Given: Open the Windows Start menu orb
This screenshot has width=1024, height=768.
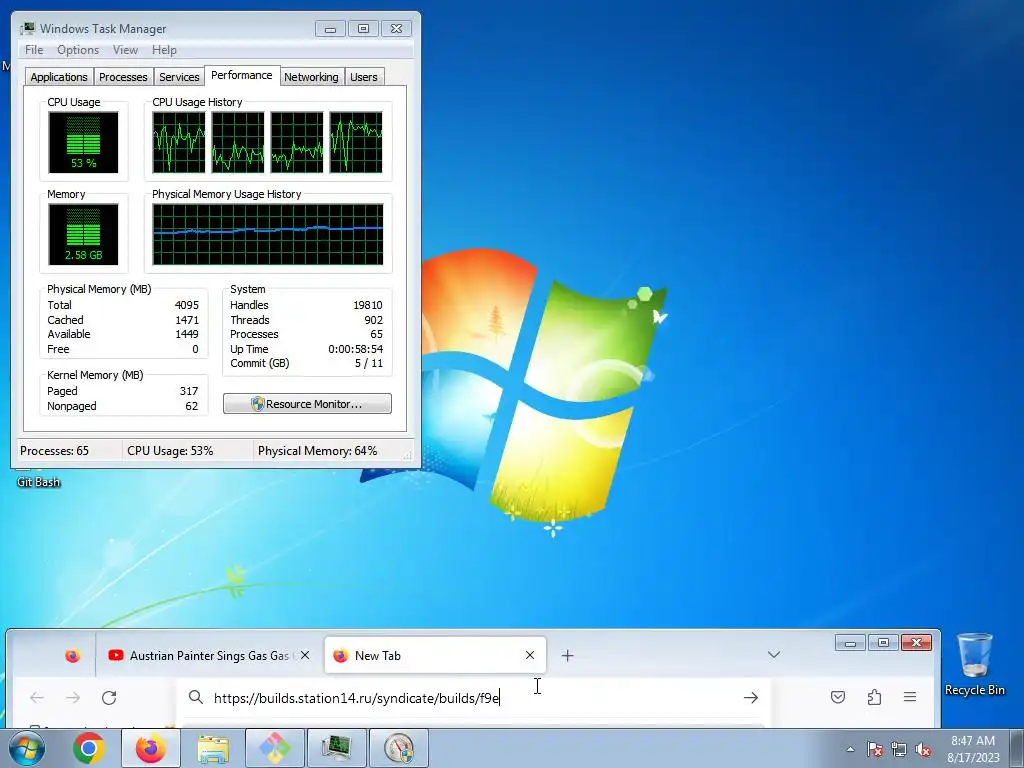Looking at the screenshot, I should tap(26, 748).
